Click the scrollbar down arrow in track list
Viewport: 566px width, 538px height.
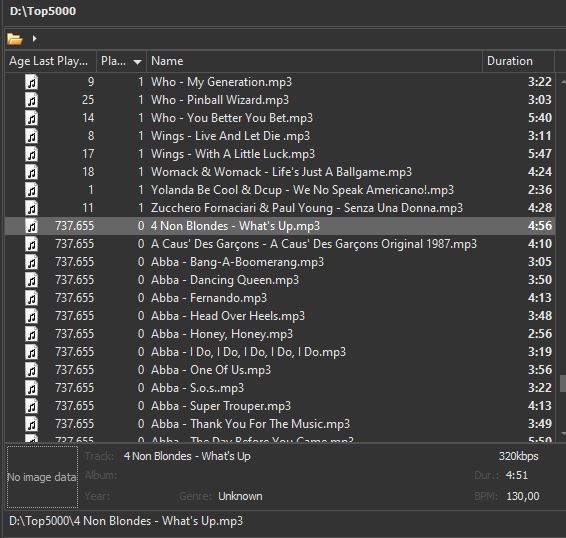[x=563, y=433]
